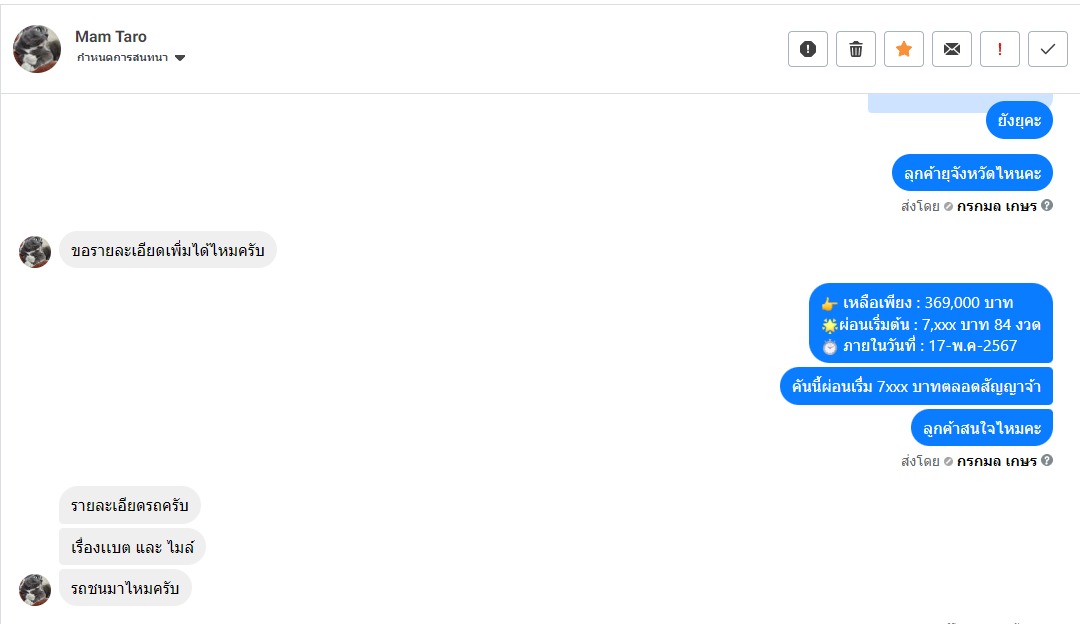The width and height of the screenshot is (1080, 624).
Task: Select the ยังยุคะ message bubble
Action: (1019, 121)
